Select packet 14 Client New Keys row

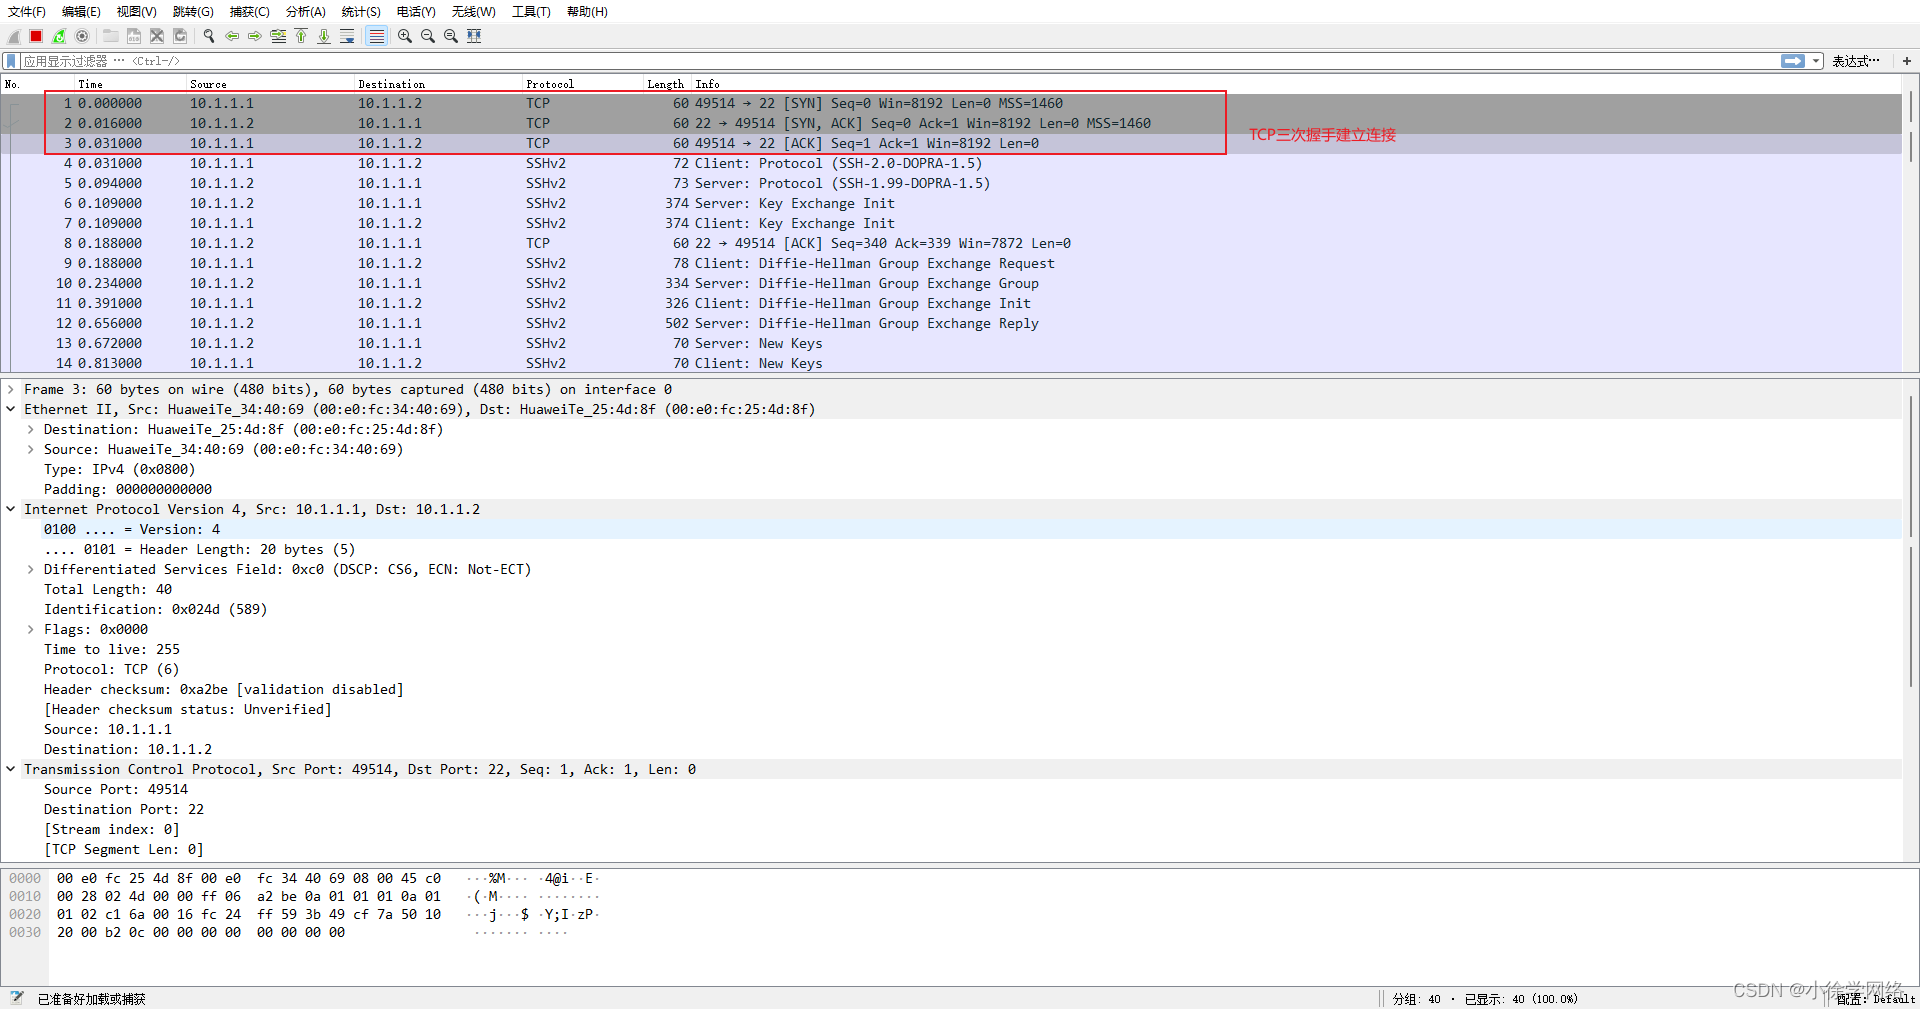coord(951,363)
